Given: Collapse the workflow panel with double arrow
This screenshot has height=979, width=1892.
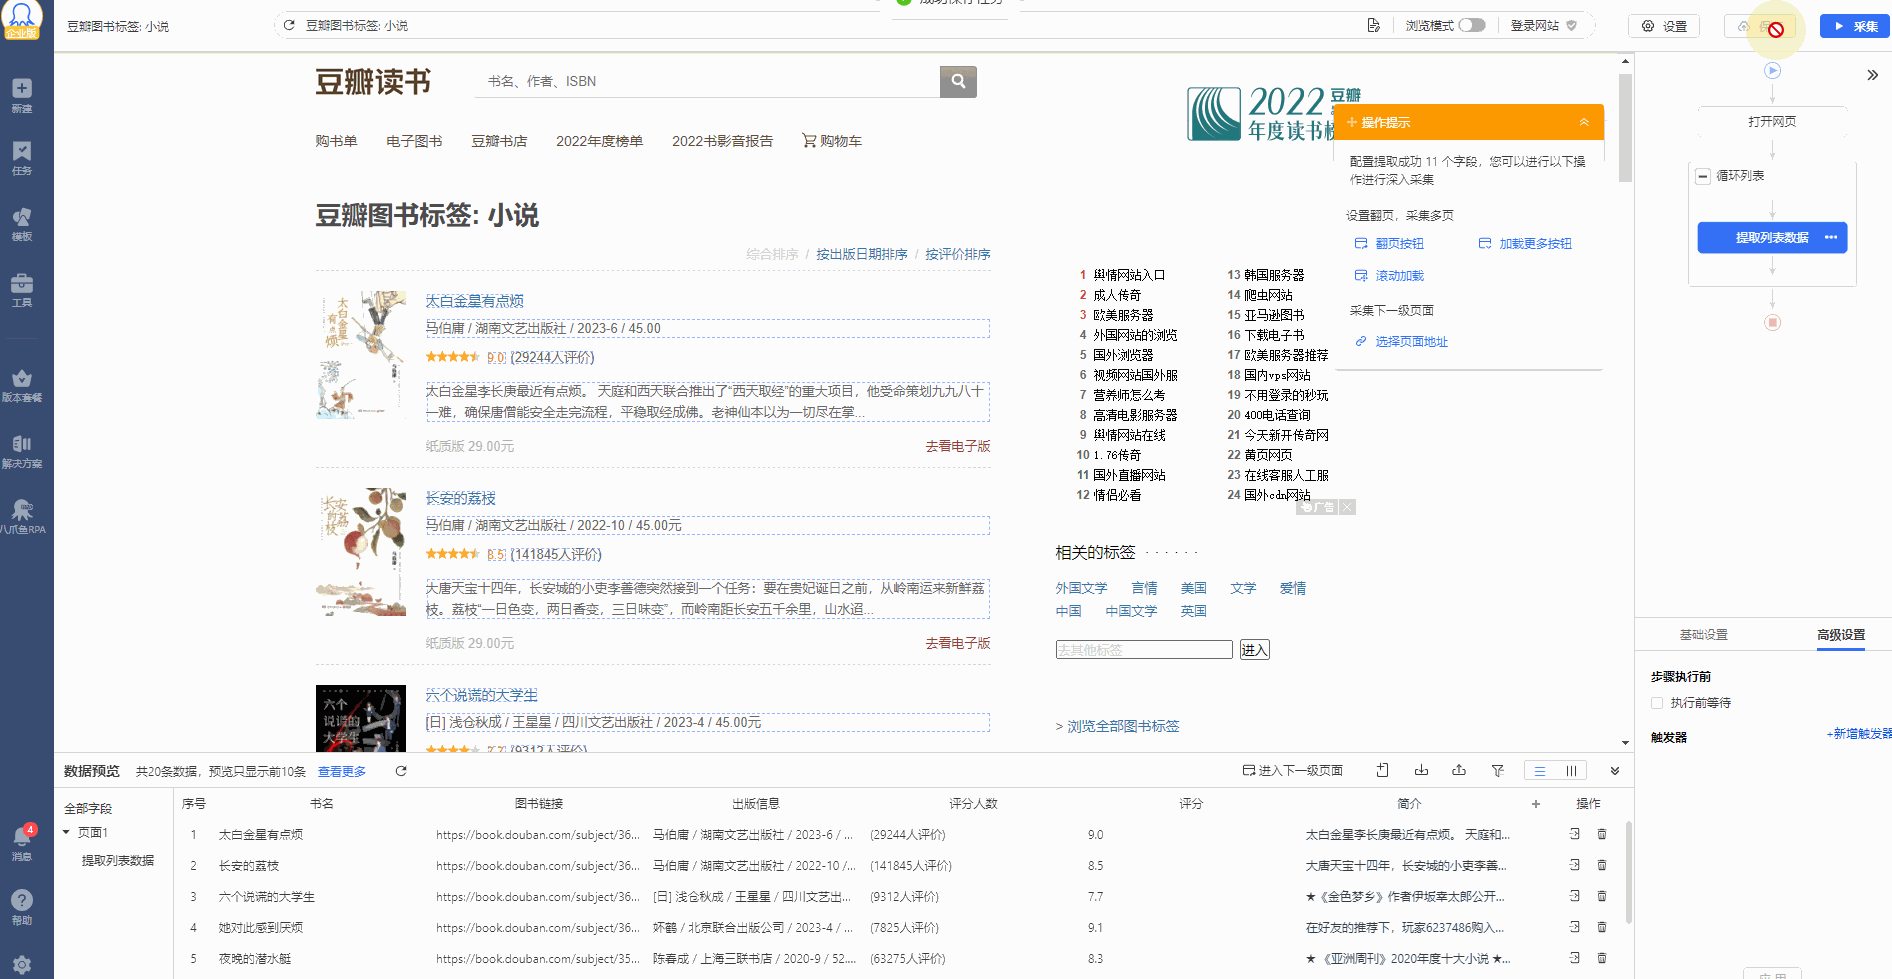Looking at the screenshot, I should click(x=1872, y=75).
